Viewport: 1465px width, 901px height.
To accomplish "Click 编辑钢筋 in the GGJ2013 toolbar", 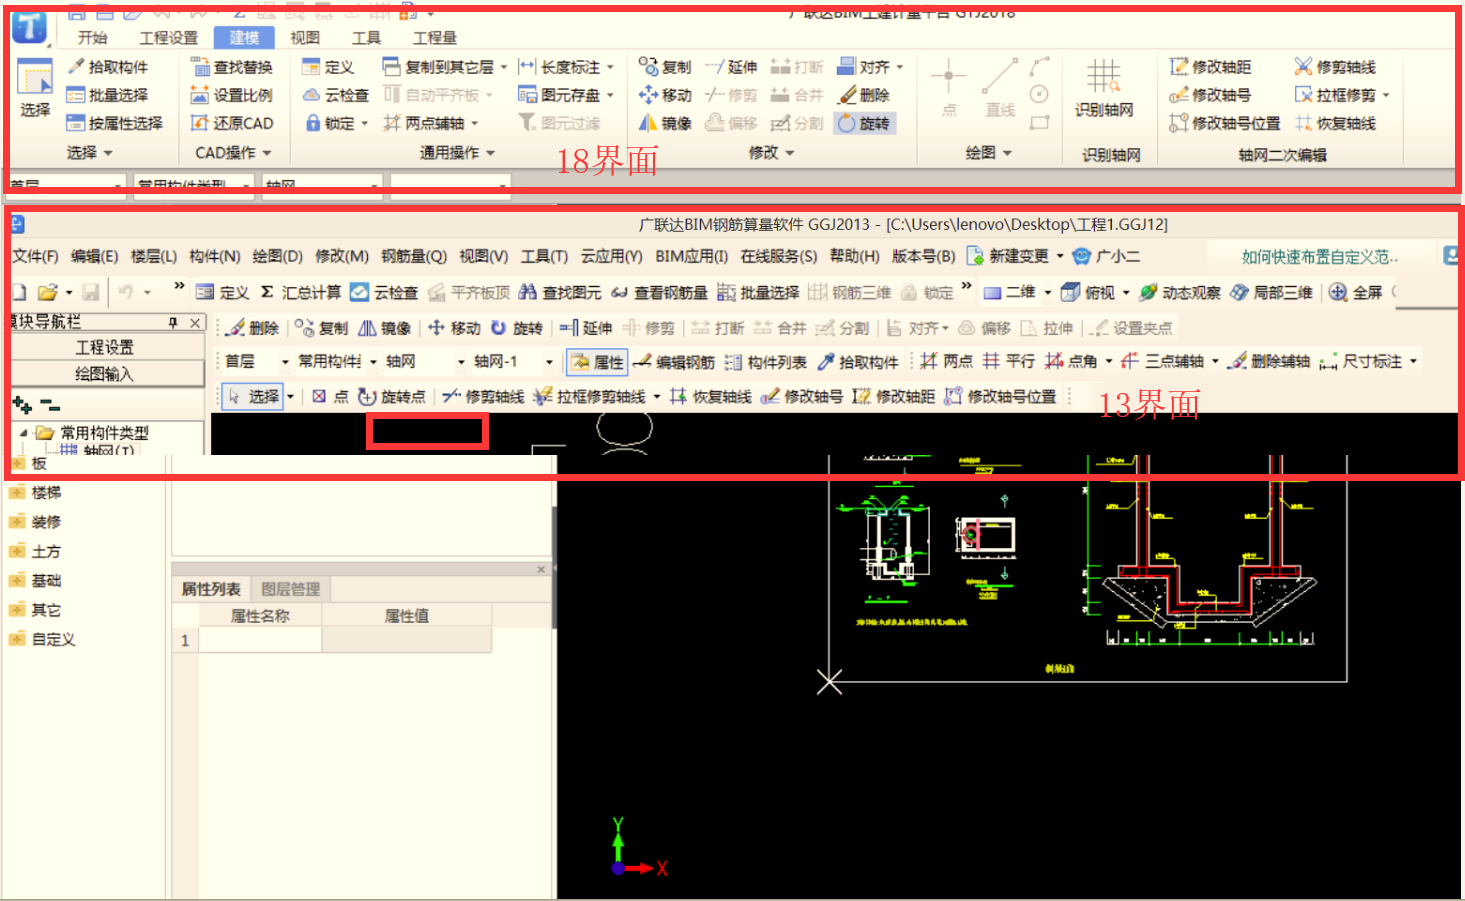I will tap(674, 362).
